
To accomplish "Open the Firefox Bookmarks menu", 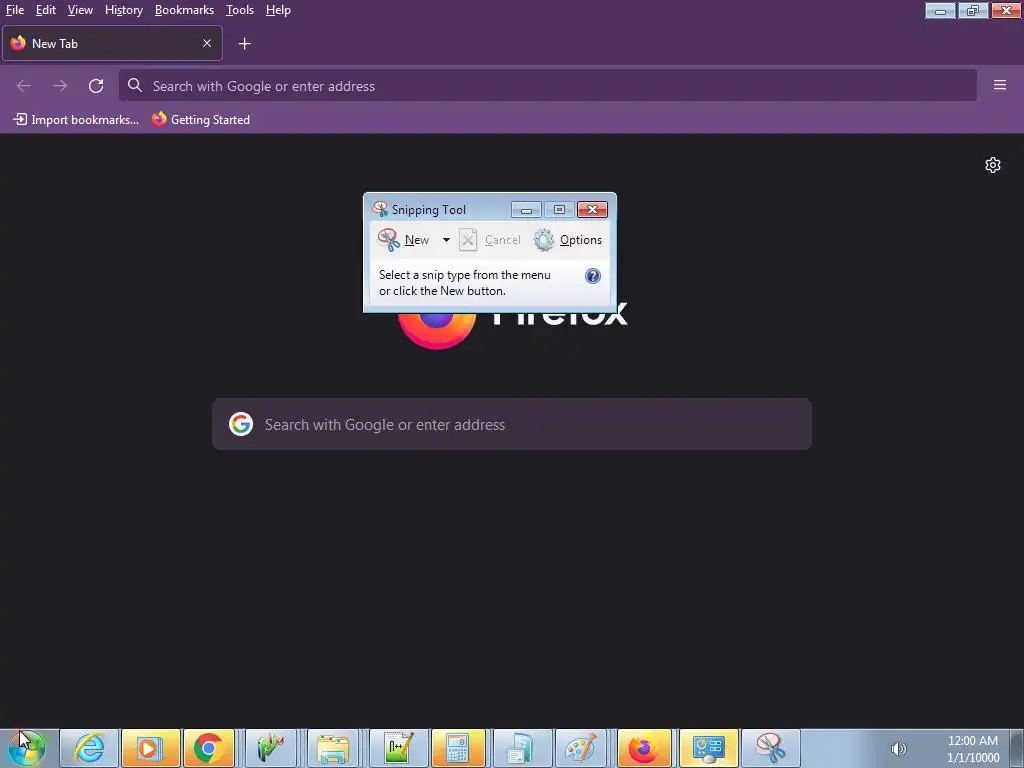I will point(184,10).
